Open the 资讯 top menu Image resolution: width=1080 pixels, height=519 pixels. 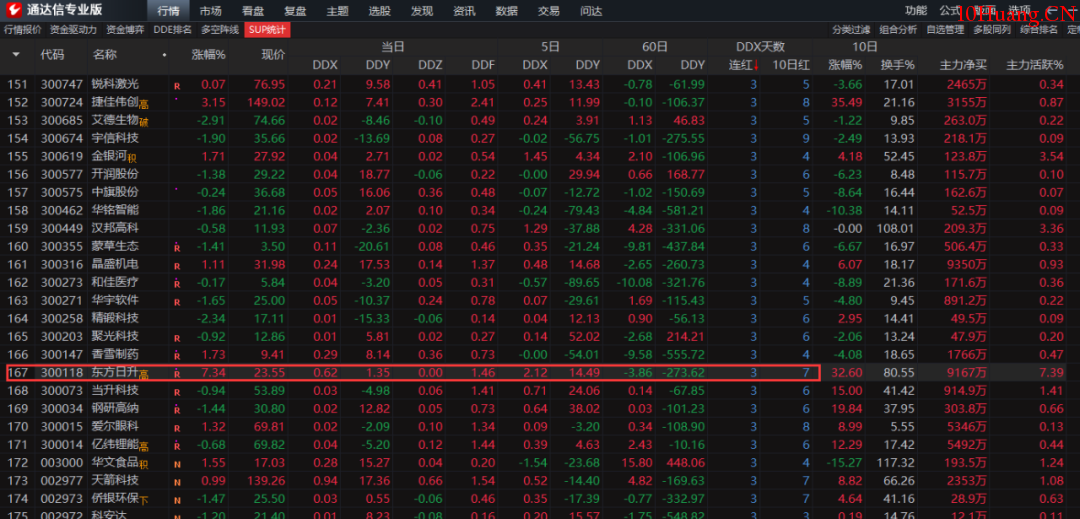click(464, 11)
